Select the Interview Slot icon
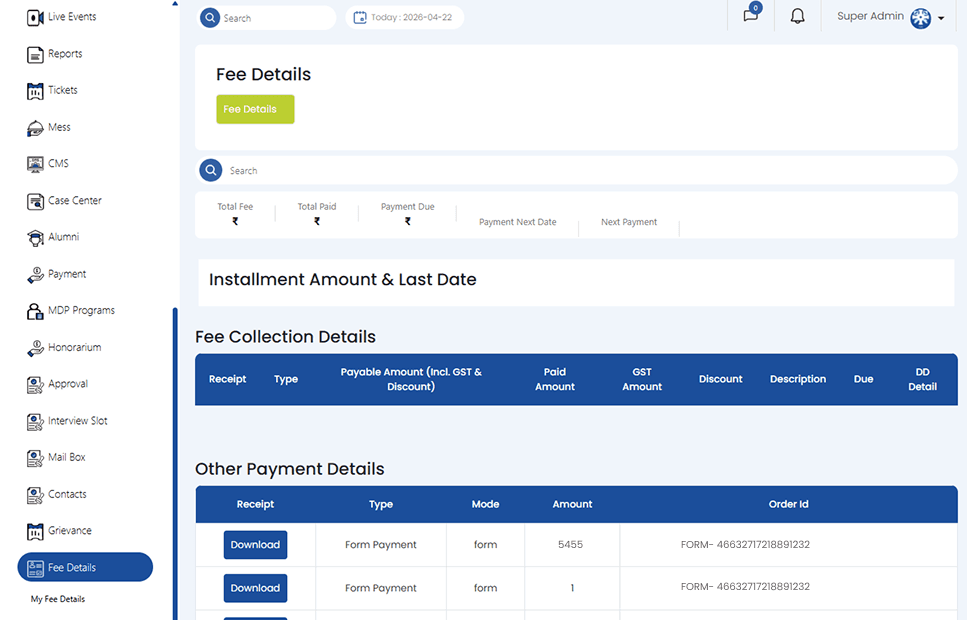 point(35,422)
